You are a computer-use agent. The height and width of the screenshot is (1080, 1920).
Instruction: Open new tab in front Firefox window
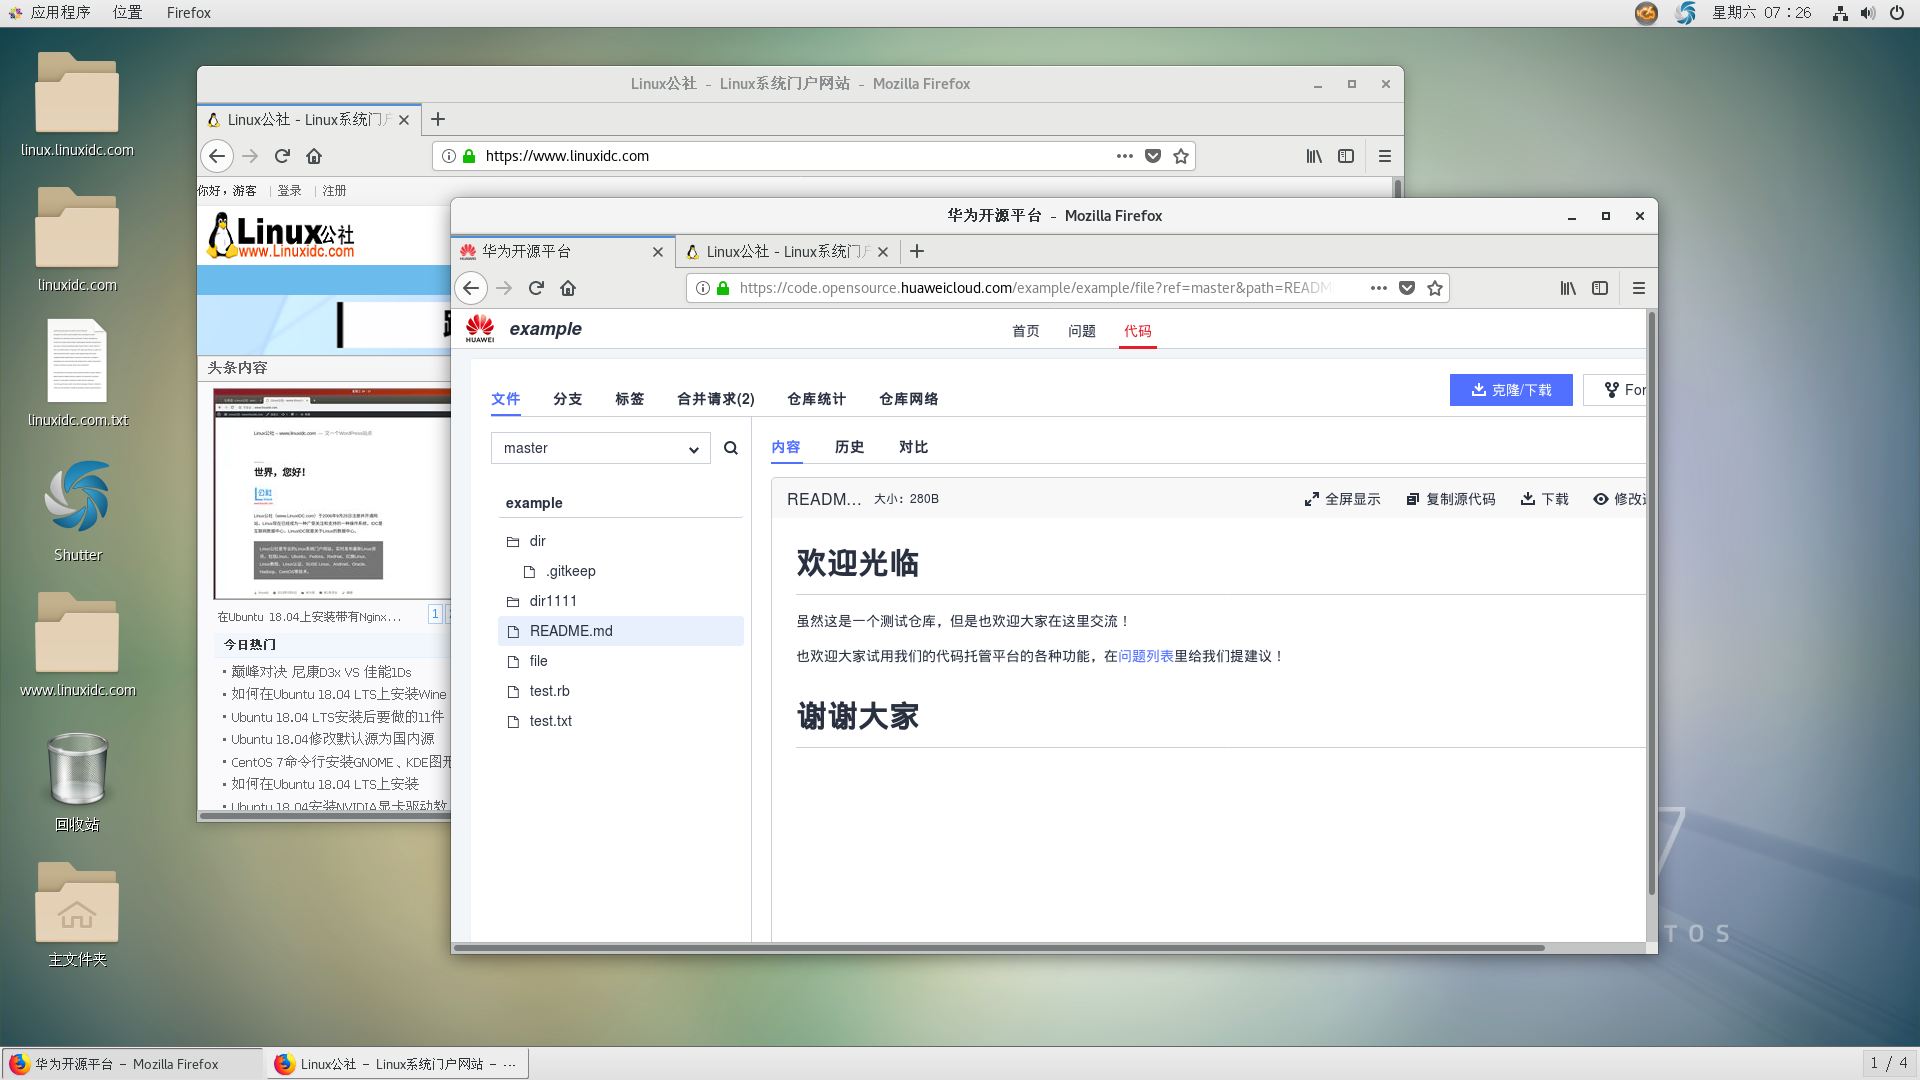pyautogui.click(x=917, y=251)
